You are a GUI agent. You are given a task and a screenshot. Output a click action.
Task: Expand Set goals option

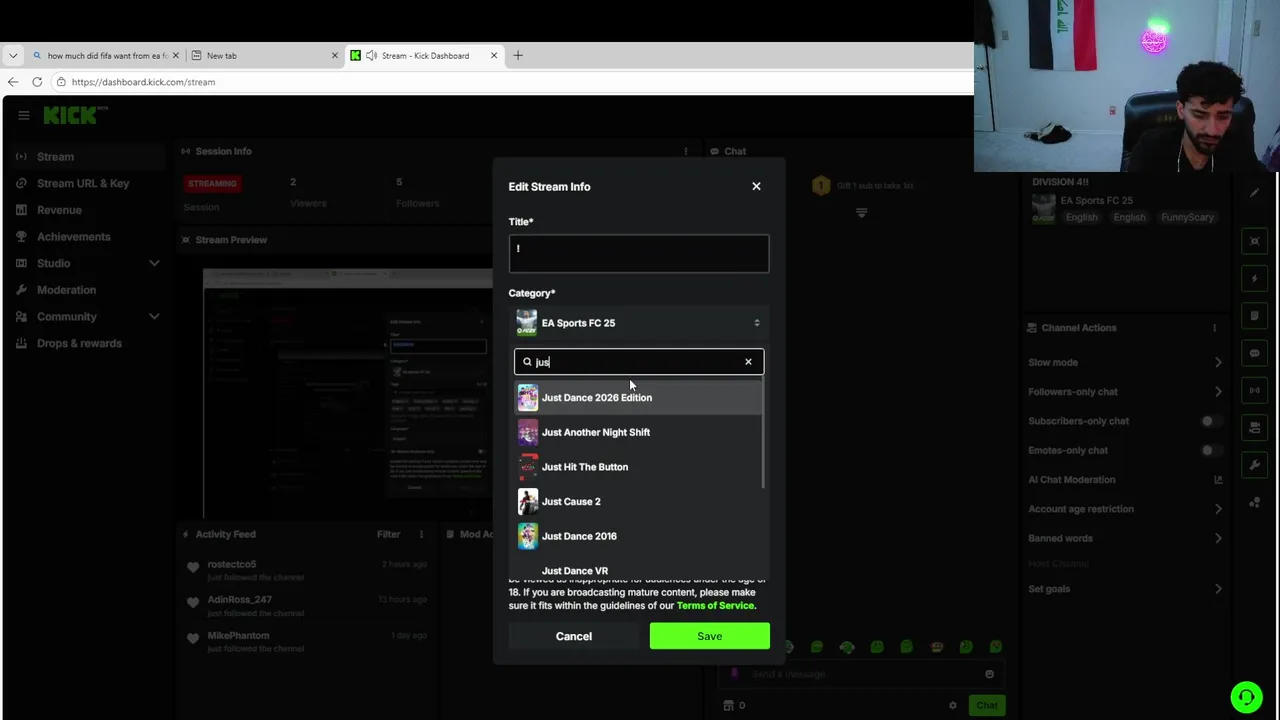[x=1217, y=589]
